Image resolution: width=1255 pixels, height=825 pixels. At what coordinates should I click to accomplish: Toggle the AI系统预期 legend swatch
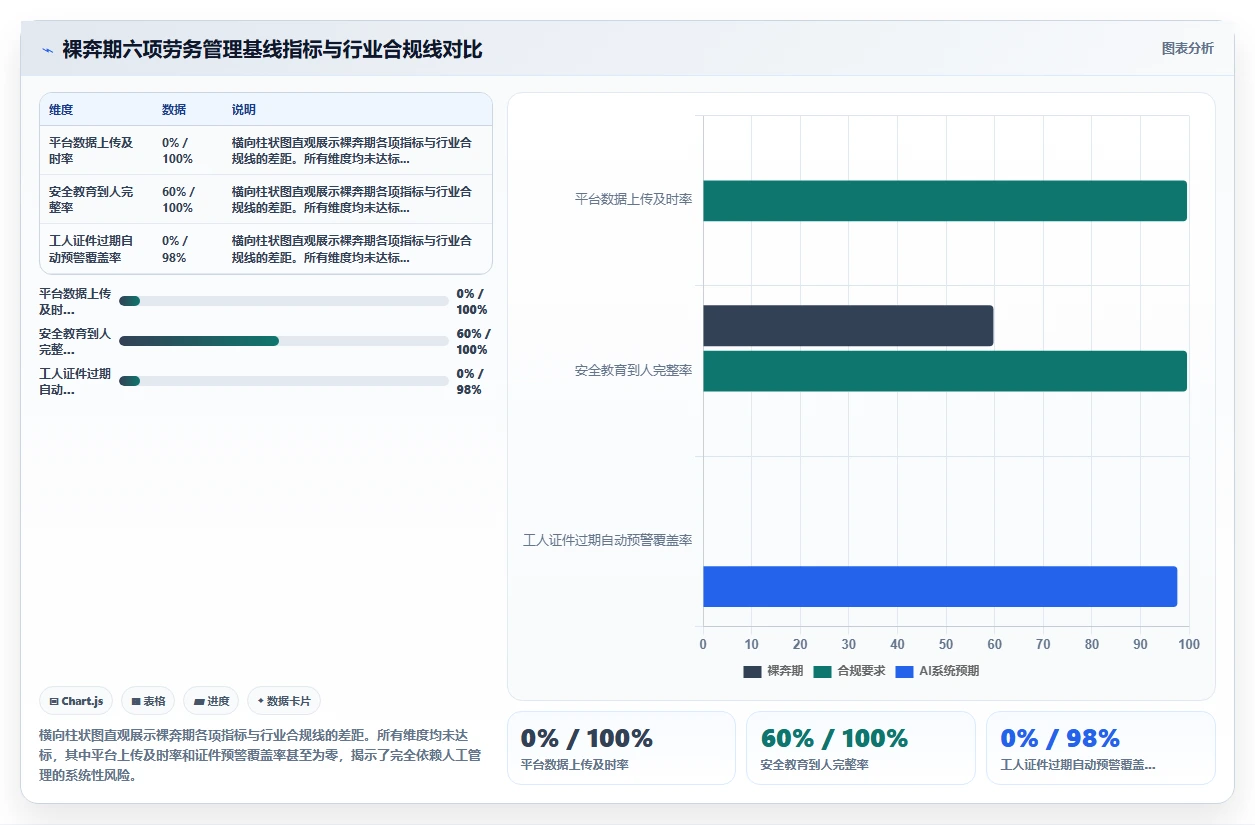(905, 671)
